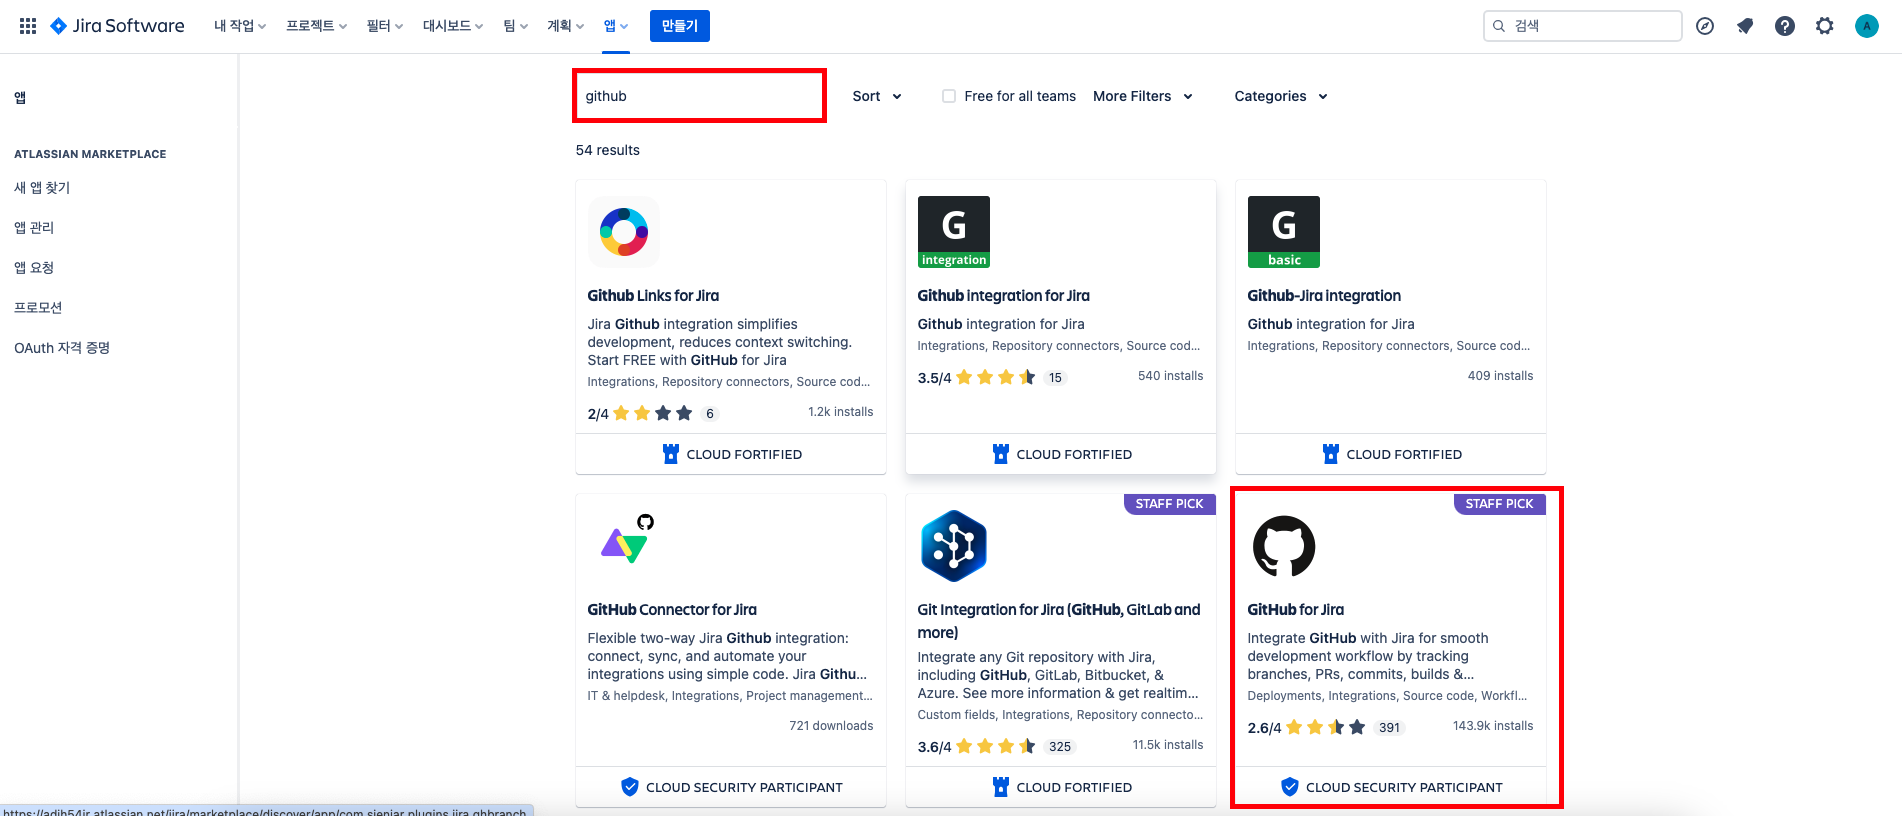Screen dimensions: 1902x816
Task: Click Cloud Fortified badge on Github integration card
Action: pos(1062,454)
